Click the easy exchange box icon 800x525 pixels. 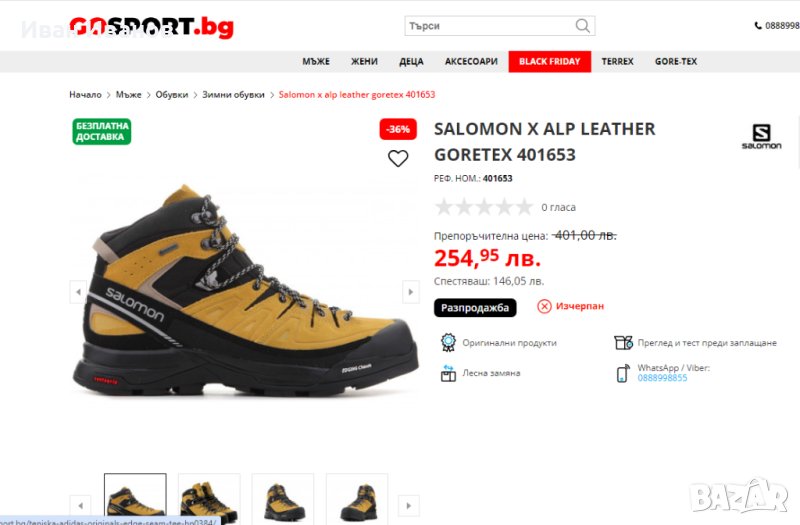tap(448, 373)
